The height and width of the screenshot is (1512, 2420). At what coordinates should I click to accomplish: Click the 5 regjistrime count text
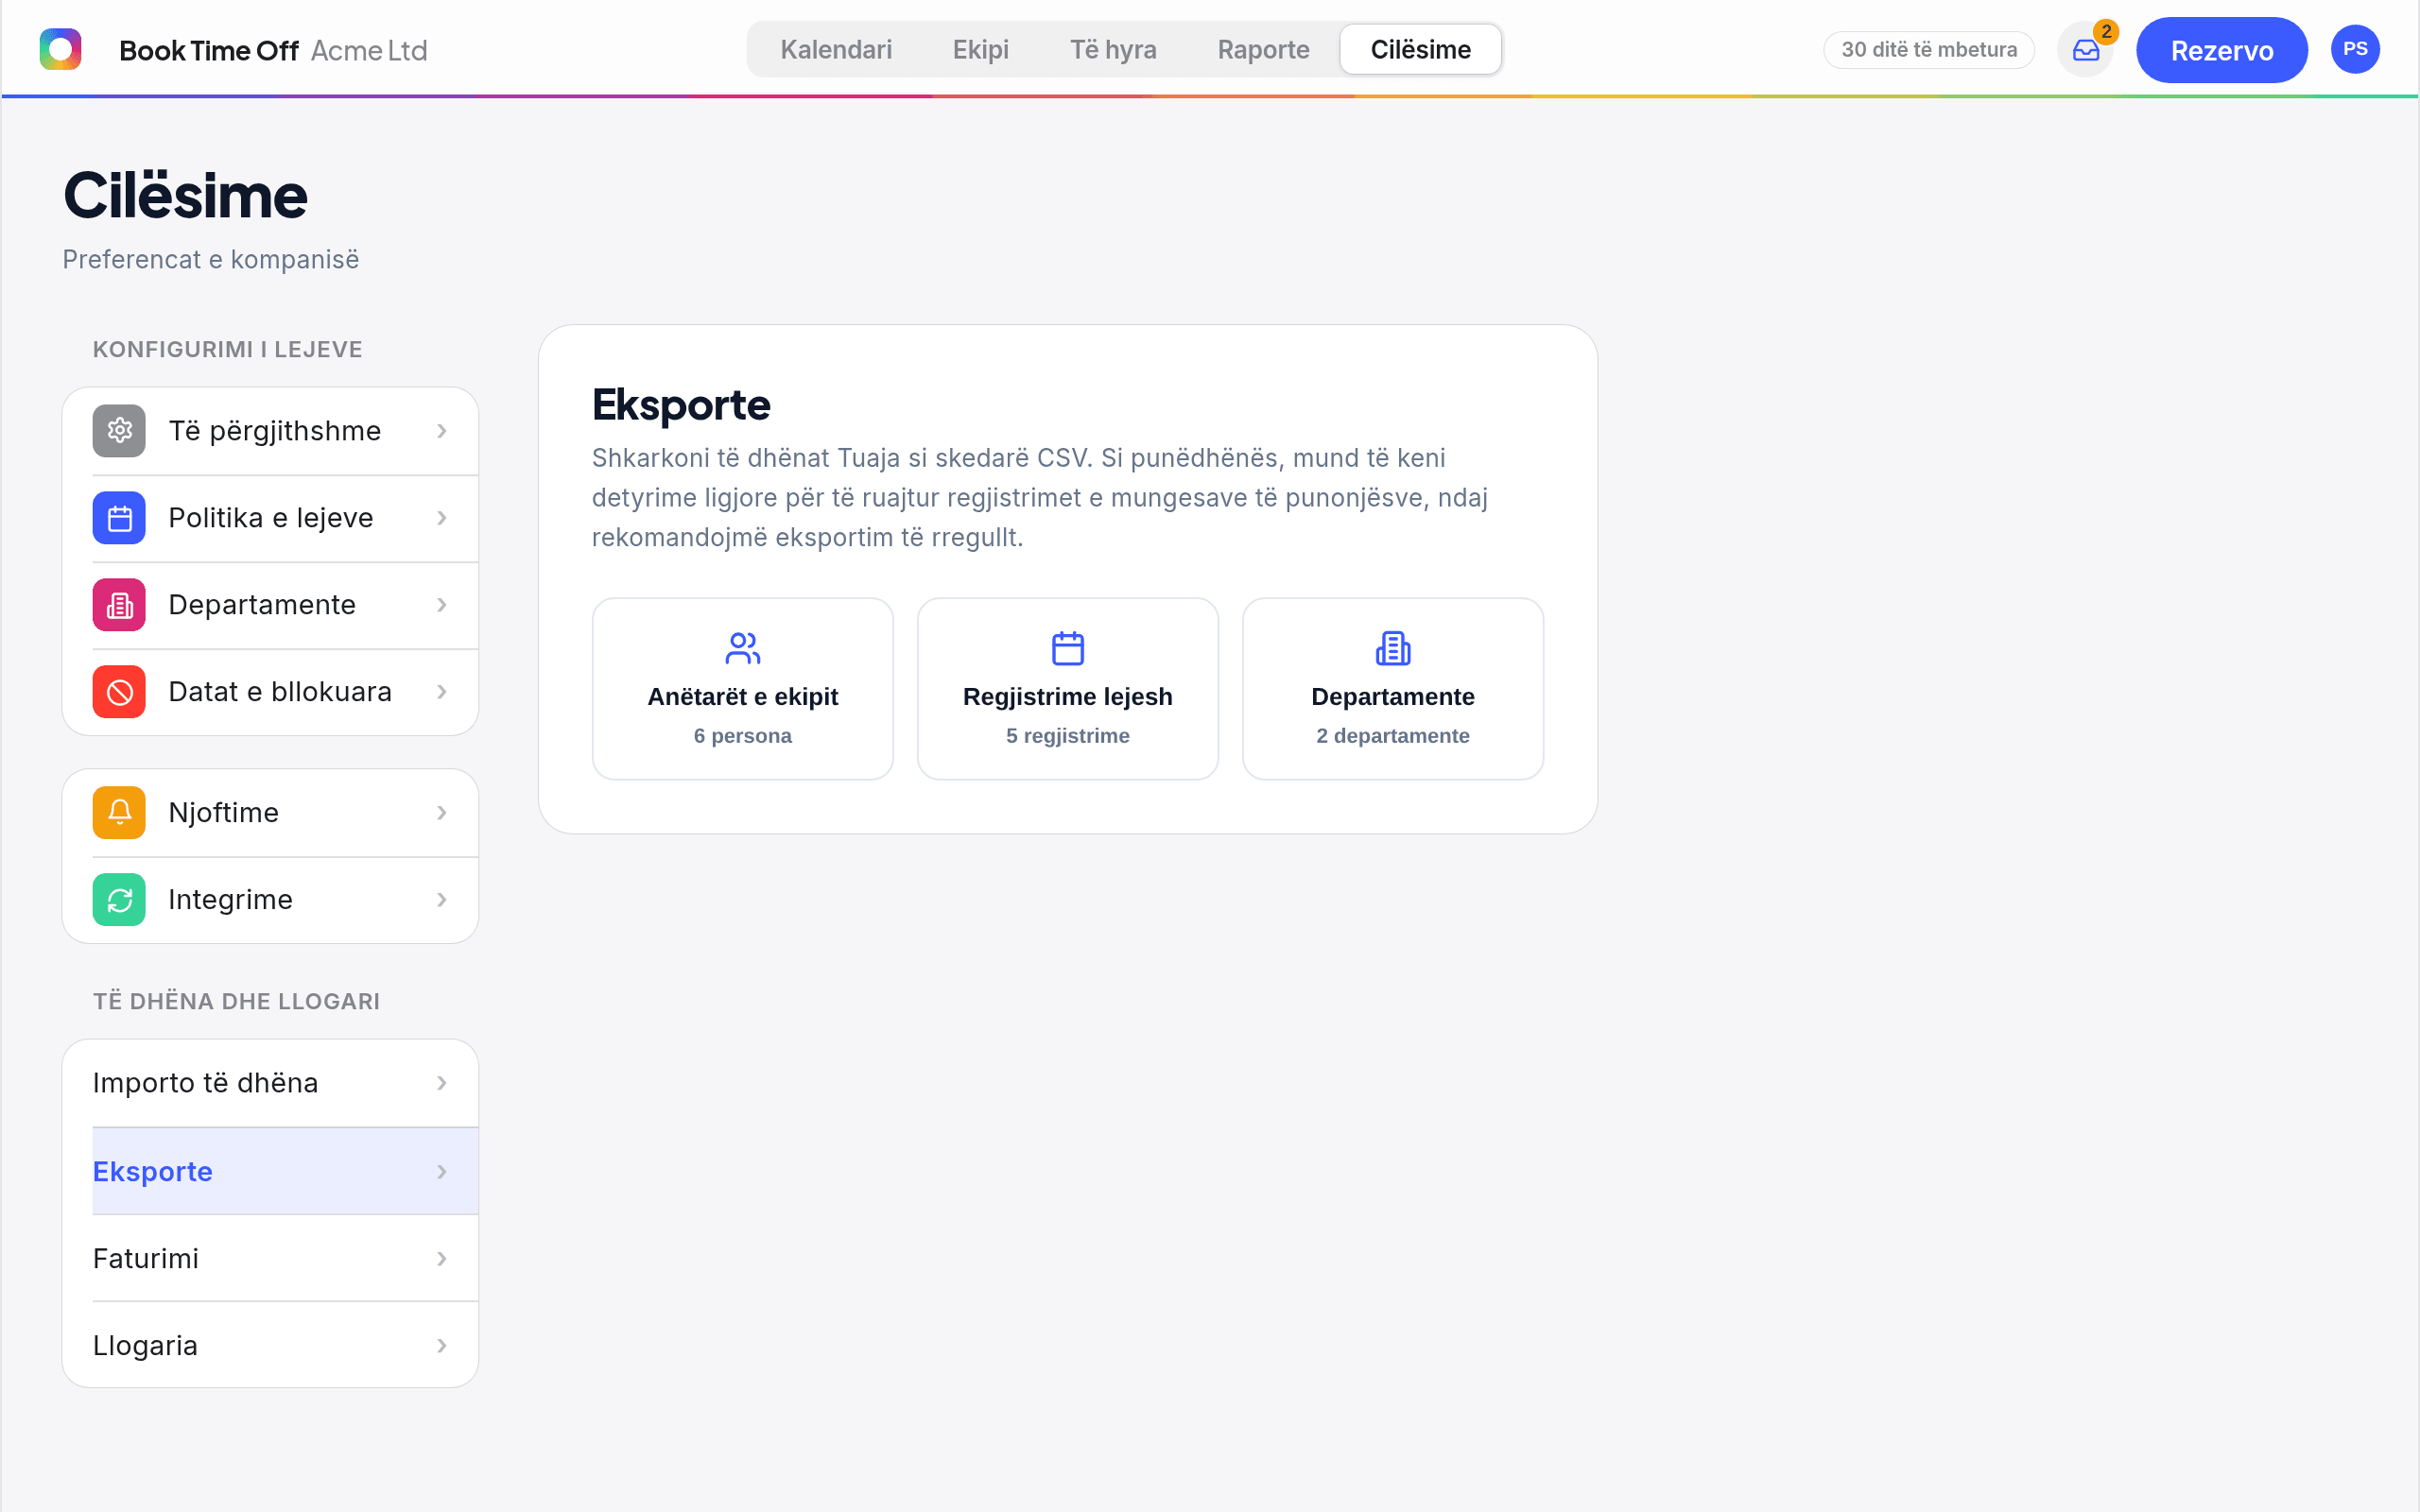tap(1067, 736)
